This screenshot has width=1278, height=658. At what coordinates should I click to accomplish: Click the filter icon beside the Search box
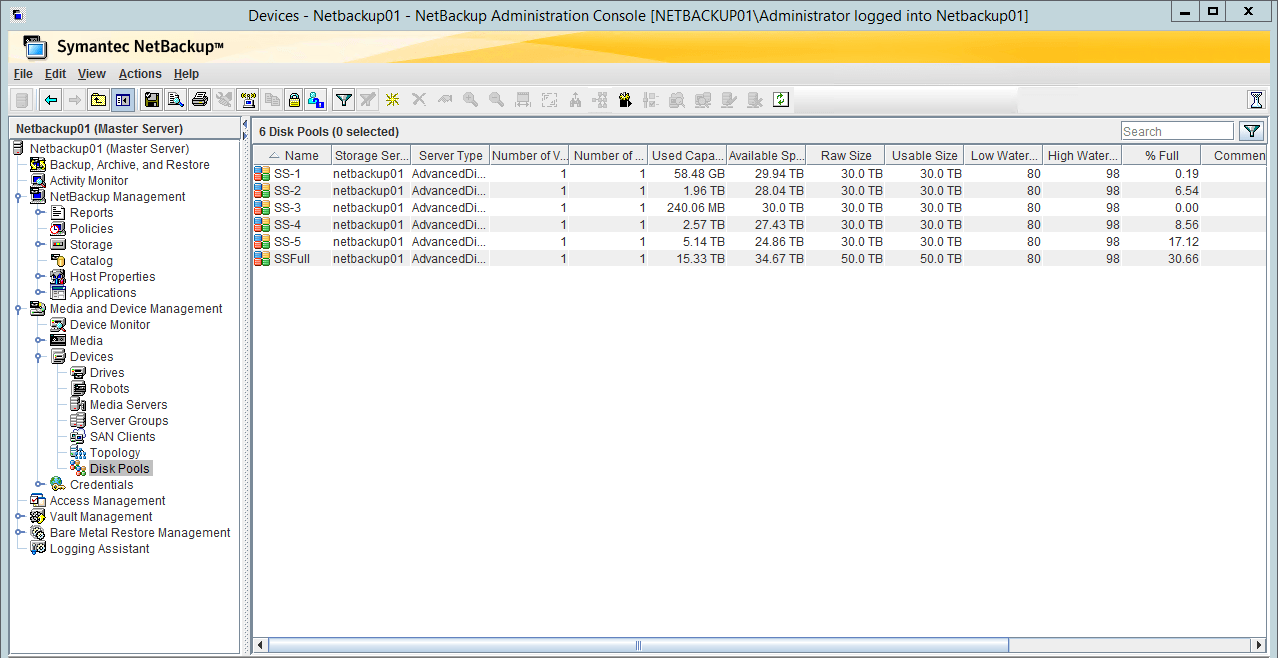1251,130
